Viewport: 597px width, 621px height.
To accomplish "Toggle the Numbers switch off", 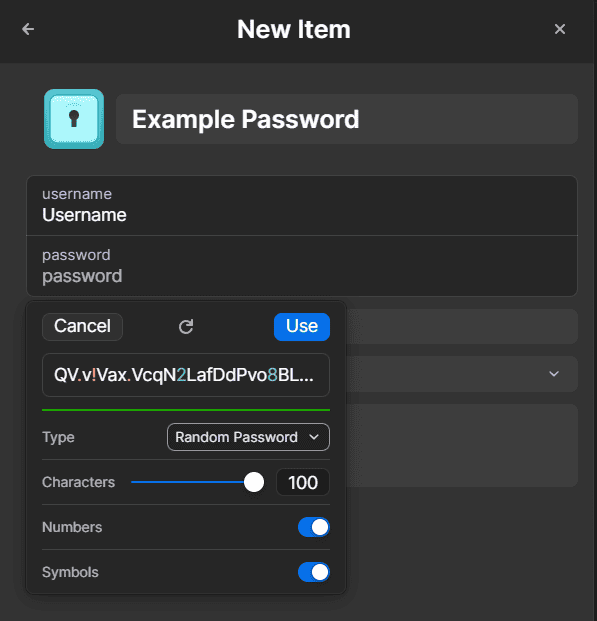I will pos(314,527).
